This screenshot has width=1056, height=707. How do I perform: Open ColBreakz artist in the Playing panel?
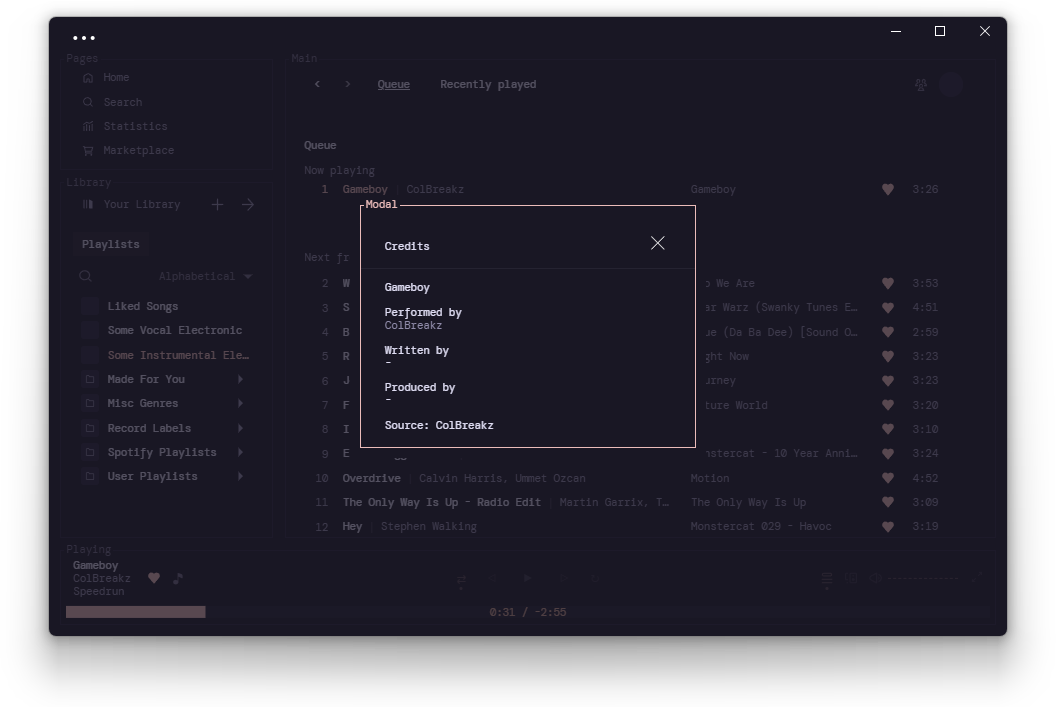click(x=102, y=578)
